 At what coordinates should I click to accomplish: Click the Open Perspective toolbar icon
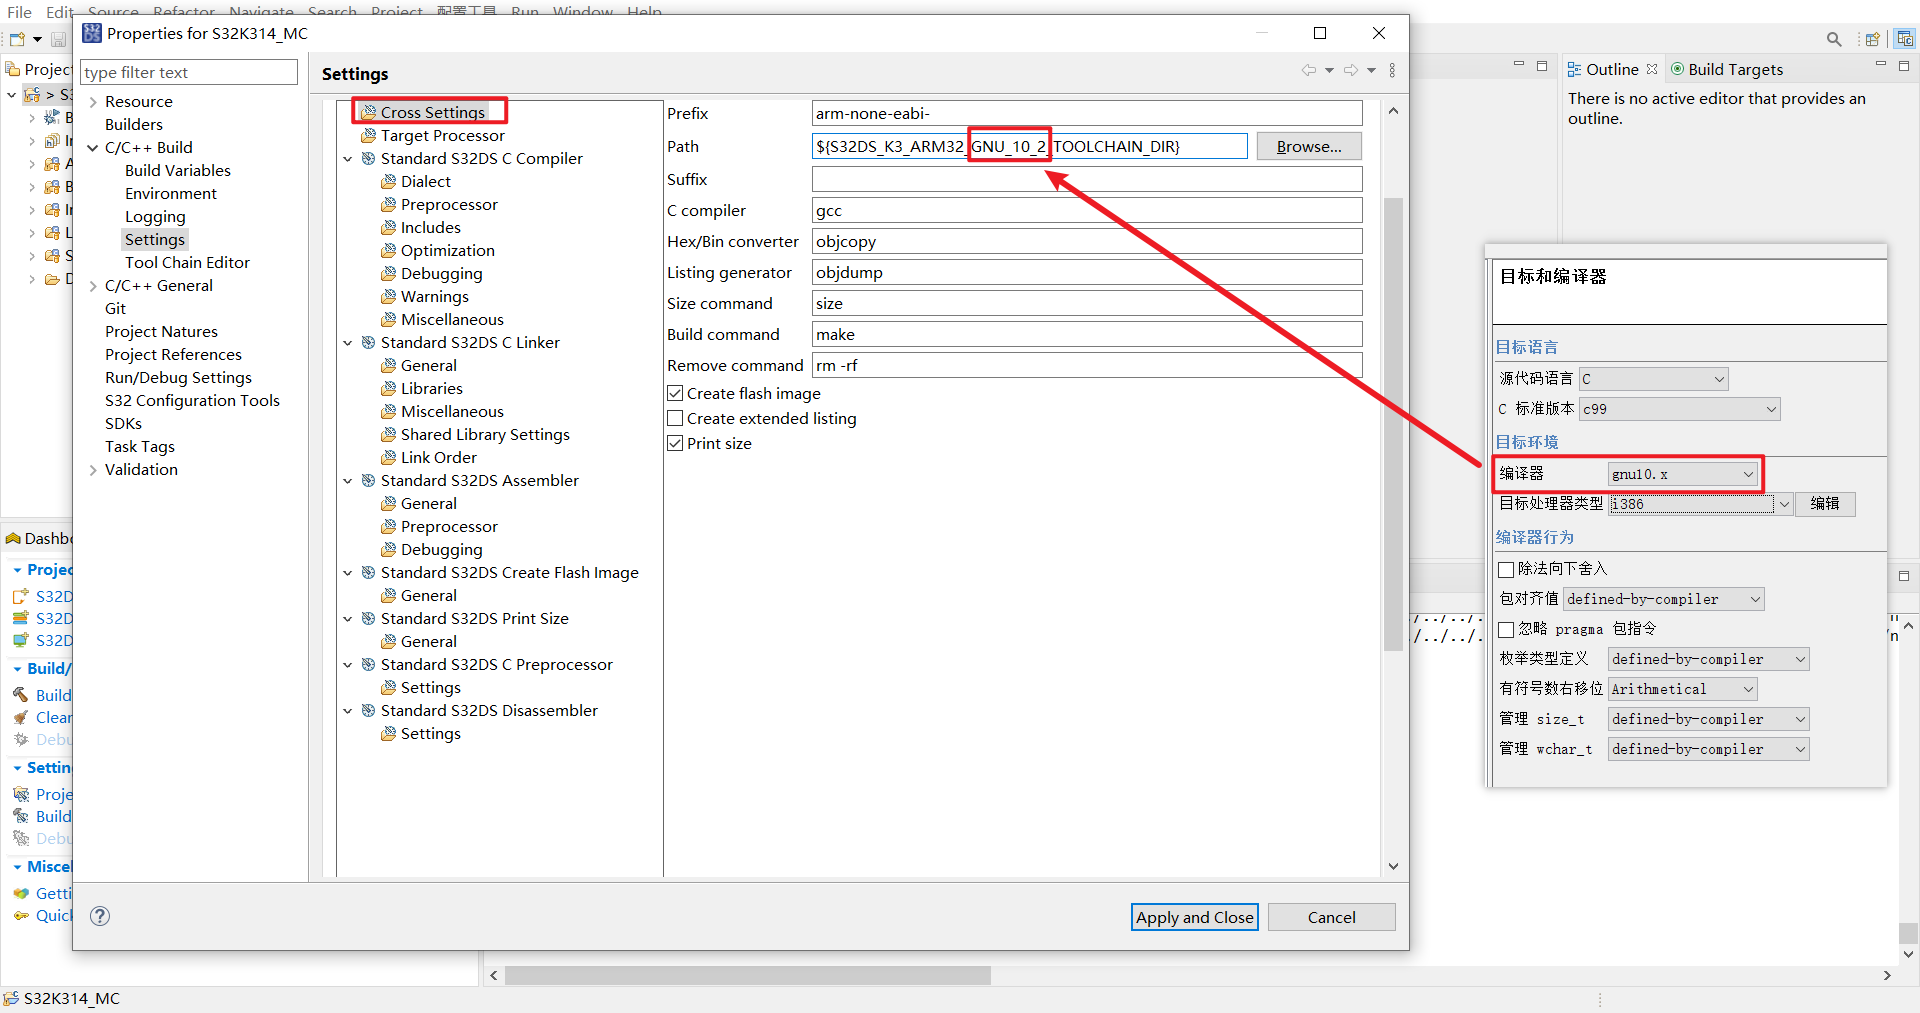[x=1873, y=39]
